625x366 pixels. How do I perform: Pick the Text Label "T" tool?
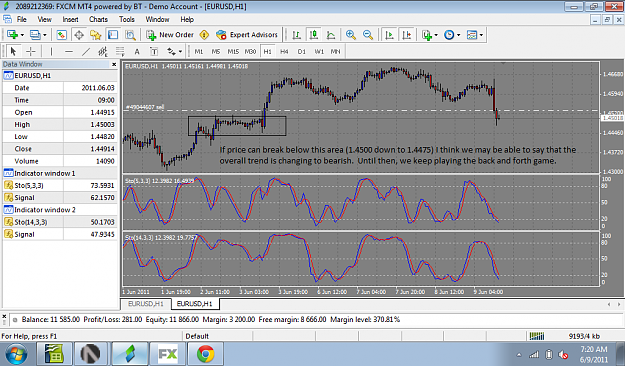click(x=154, y=51)
